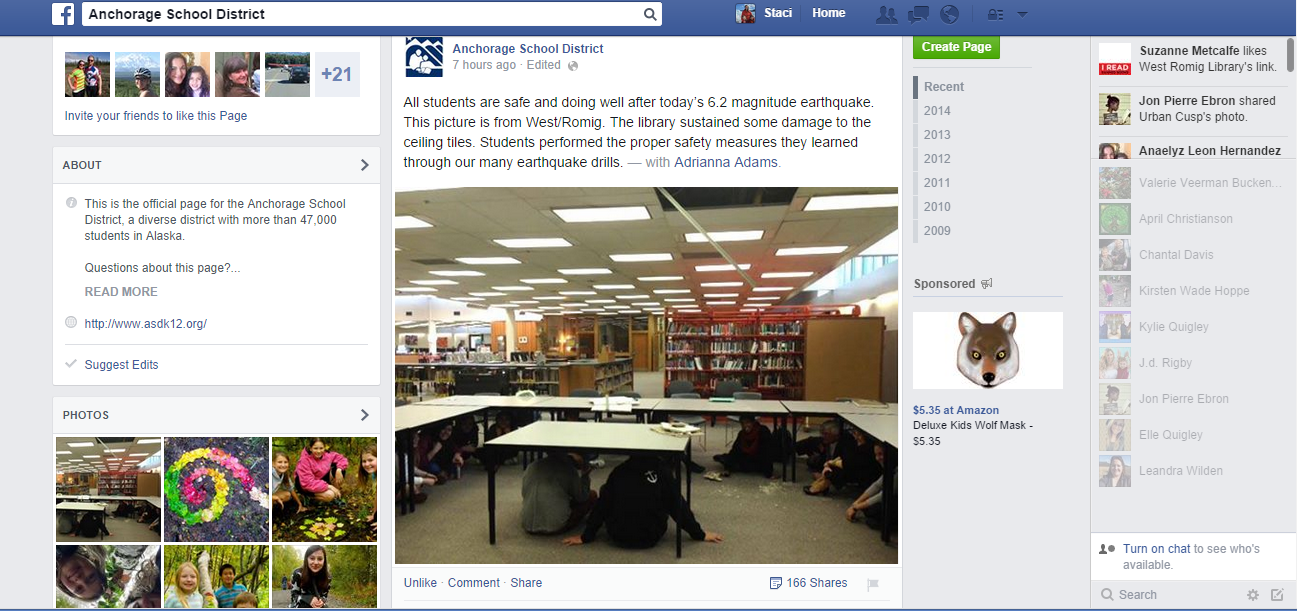Open READ MORE in About
Image resolution: width=1297 pixels, height=611 pixels.
[121, 292]
